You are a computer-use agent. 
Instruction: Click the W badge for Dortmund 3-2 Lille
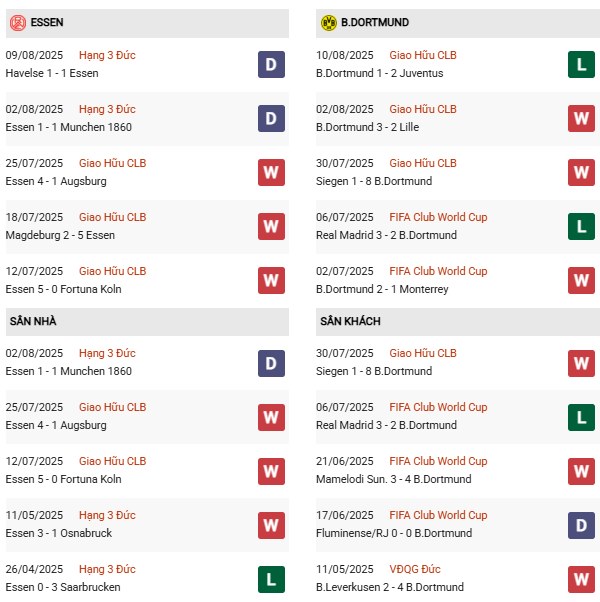pyautogui.click(x=581, y=118)
